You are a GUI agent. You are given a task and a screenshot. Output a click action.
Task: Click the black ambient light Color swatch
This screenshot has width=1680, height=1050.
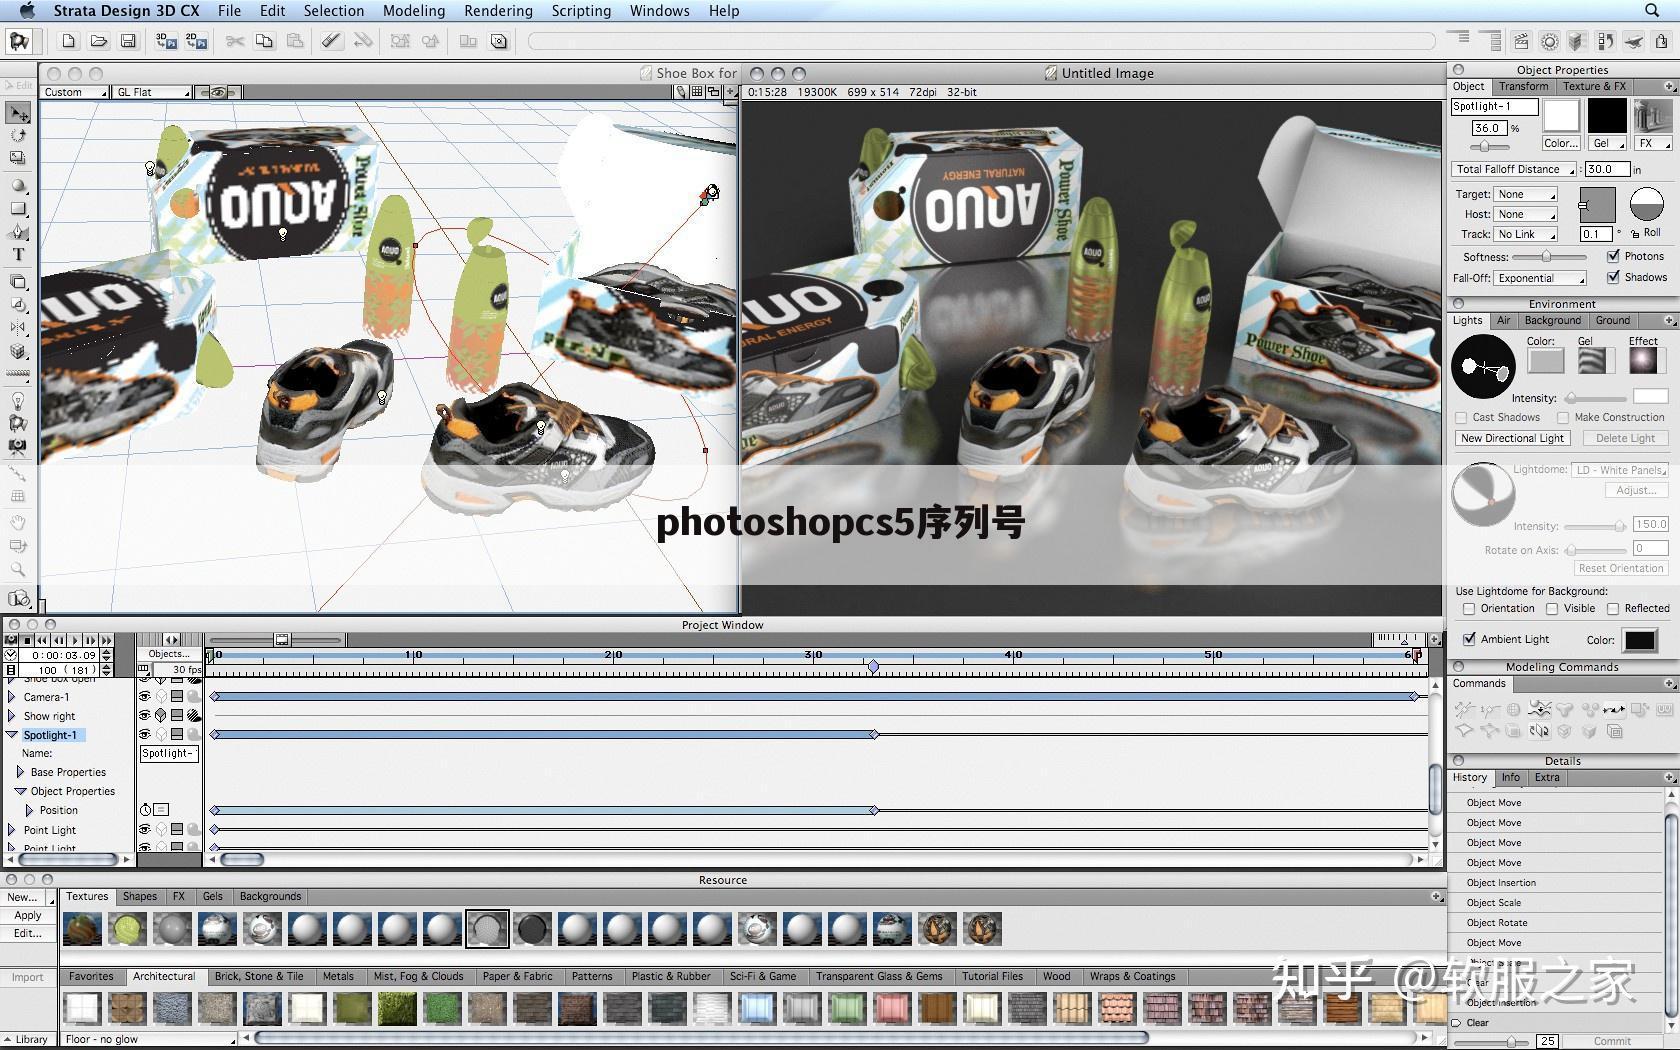pos(1640,640)
